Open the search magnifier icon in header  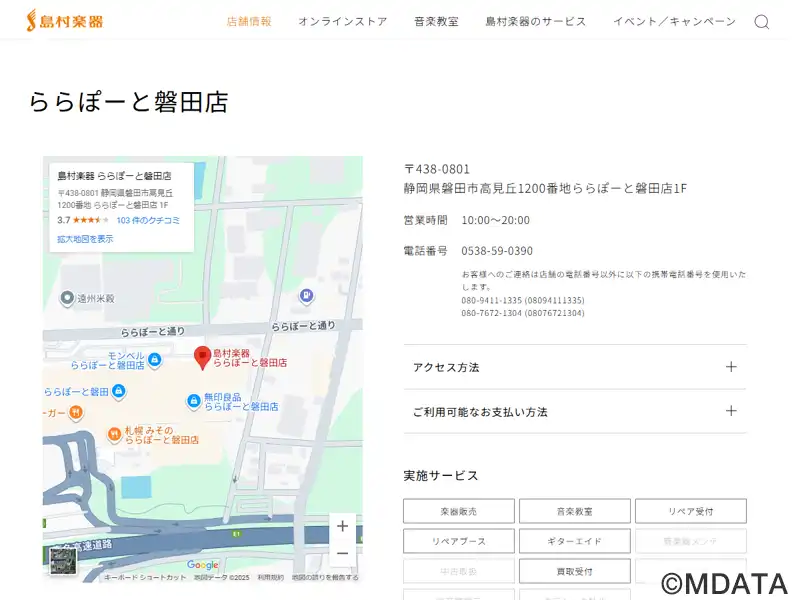pos(761,22)
